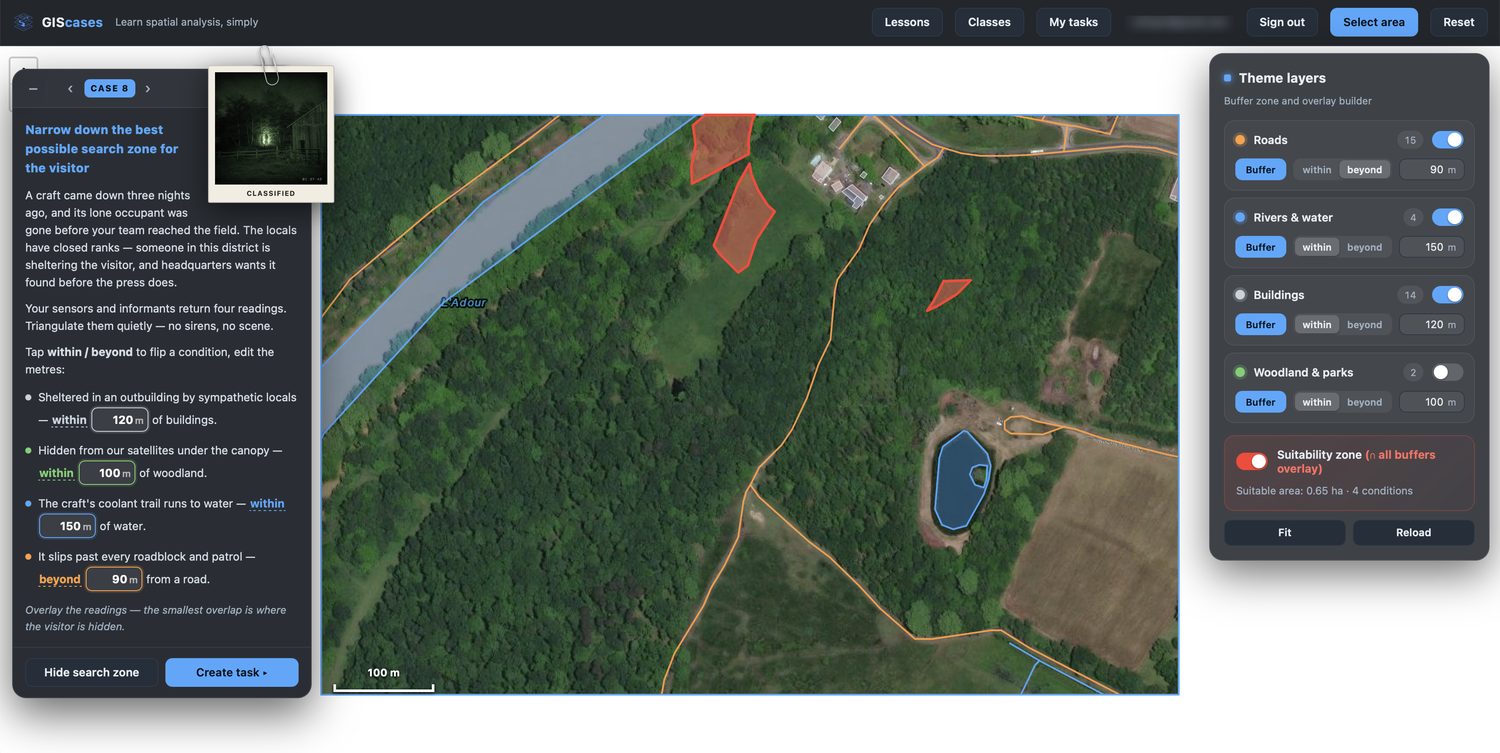Viewport: 1500px width, 753px height.
Task: Click the Select area button
Action: (1373, 22)
